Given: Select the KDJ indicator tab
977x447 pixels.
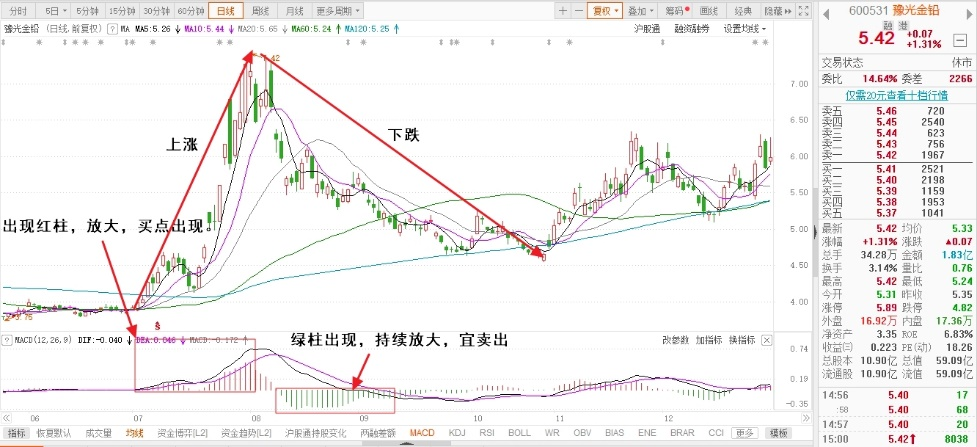Looking at the screenshot, I should pos(458,434).
